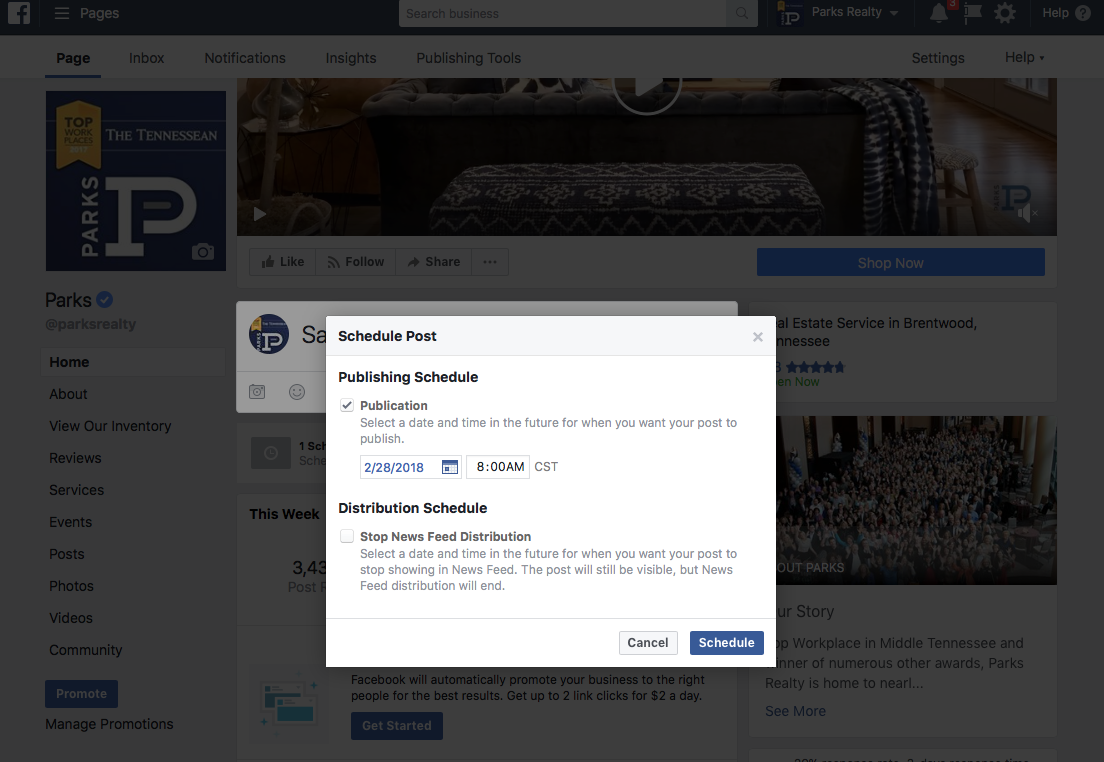This screenshot has width=1104, height=762.
Task: Click the Parks Realty profile logo icon
Action: pyautogui.click(x=790, y=13)
